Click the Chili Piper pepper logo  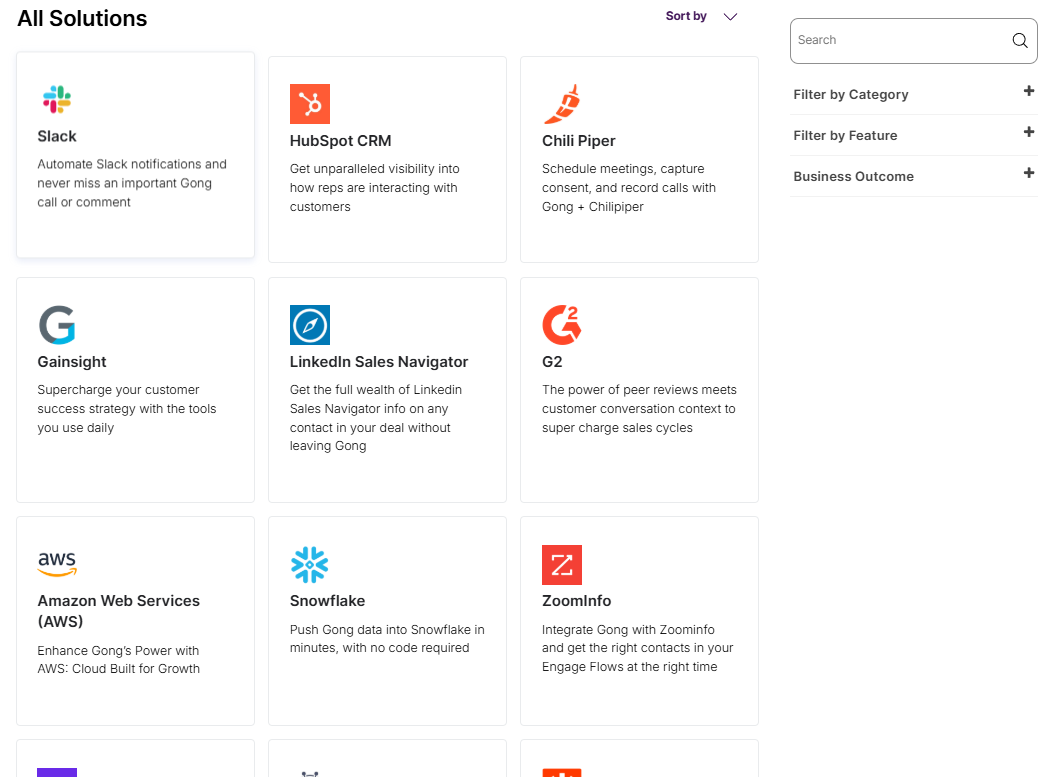coord(562,104)
